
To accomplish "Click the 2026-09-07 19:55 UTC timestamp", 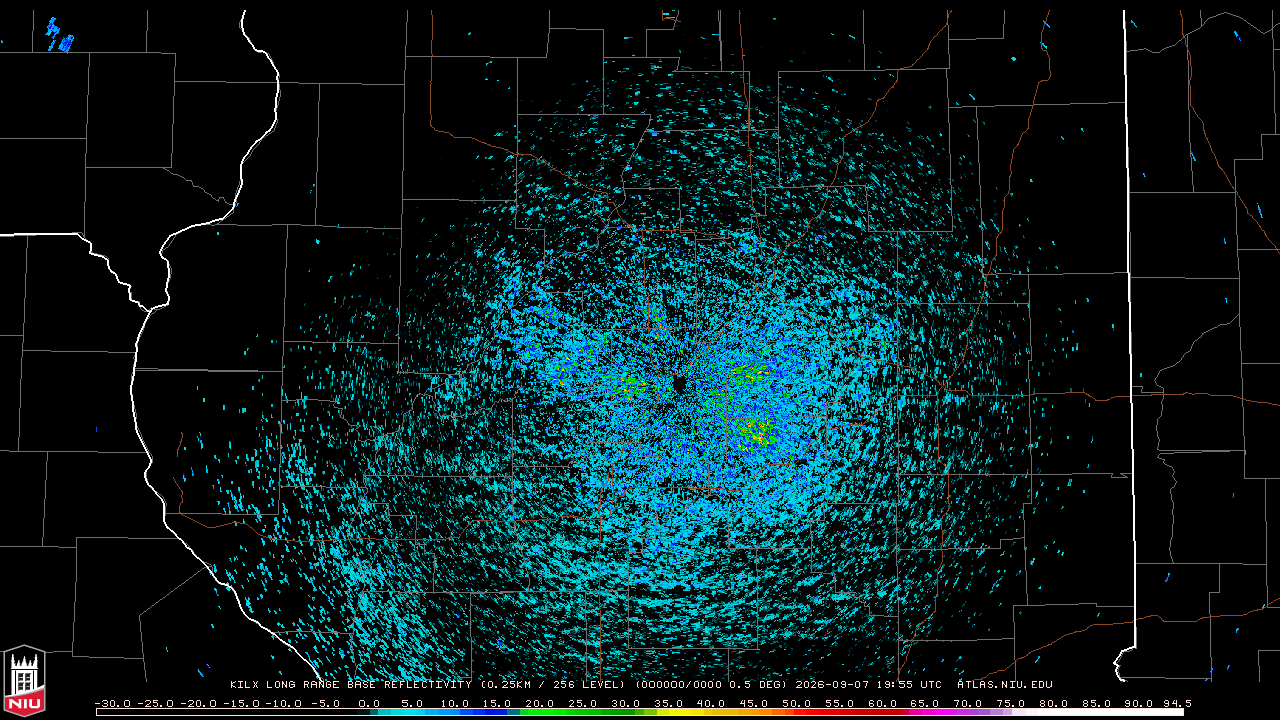I will (868, 685).
